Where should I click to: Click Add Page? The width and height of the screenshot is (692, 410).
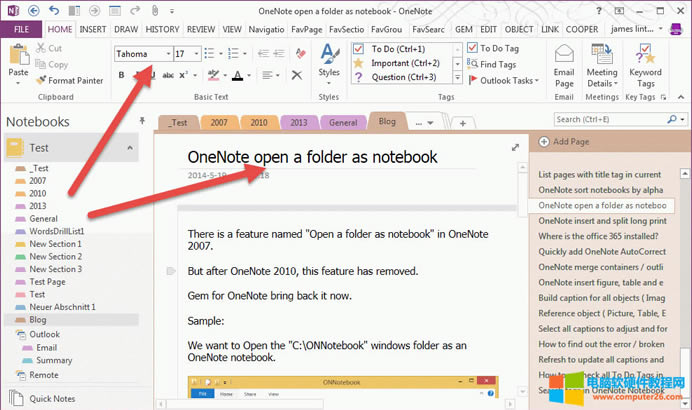point(564,142)
